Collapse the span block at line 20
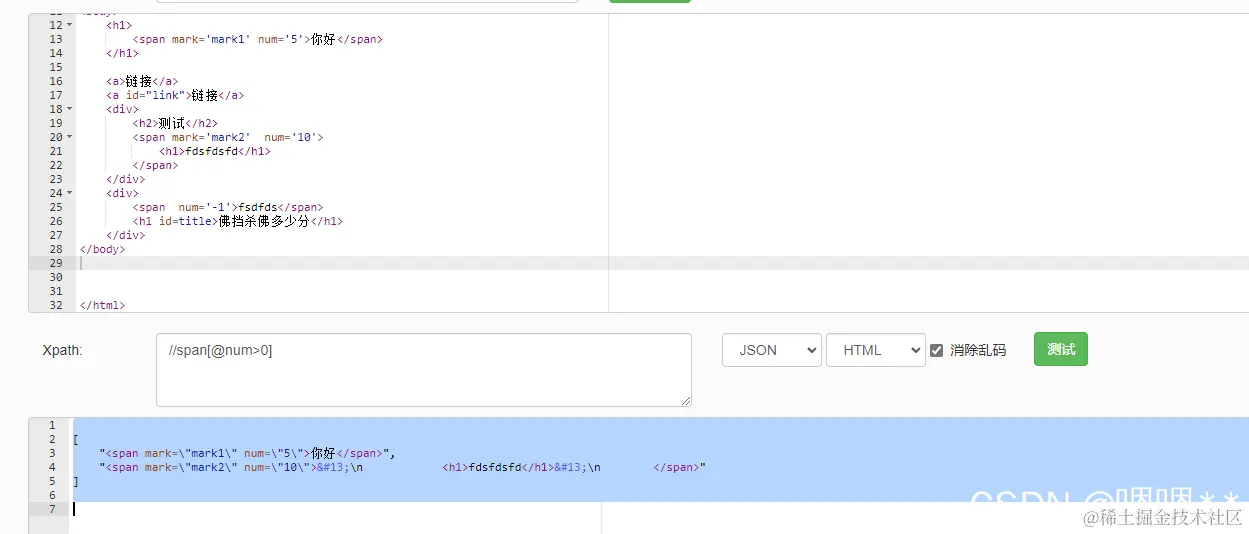The height and width of the screenshot is (534, 1249). click(69, 137)
